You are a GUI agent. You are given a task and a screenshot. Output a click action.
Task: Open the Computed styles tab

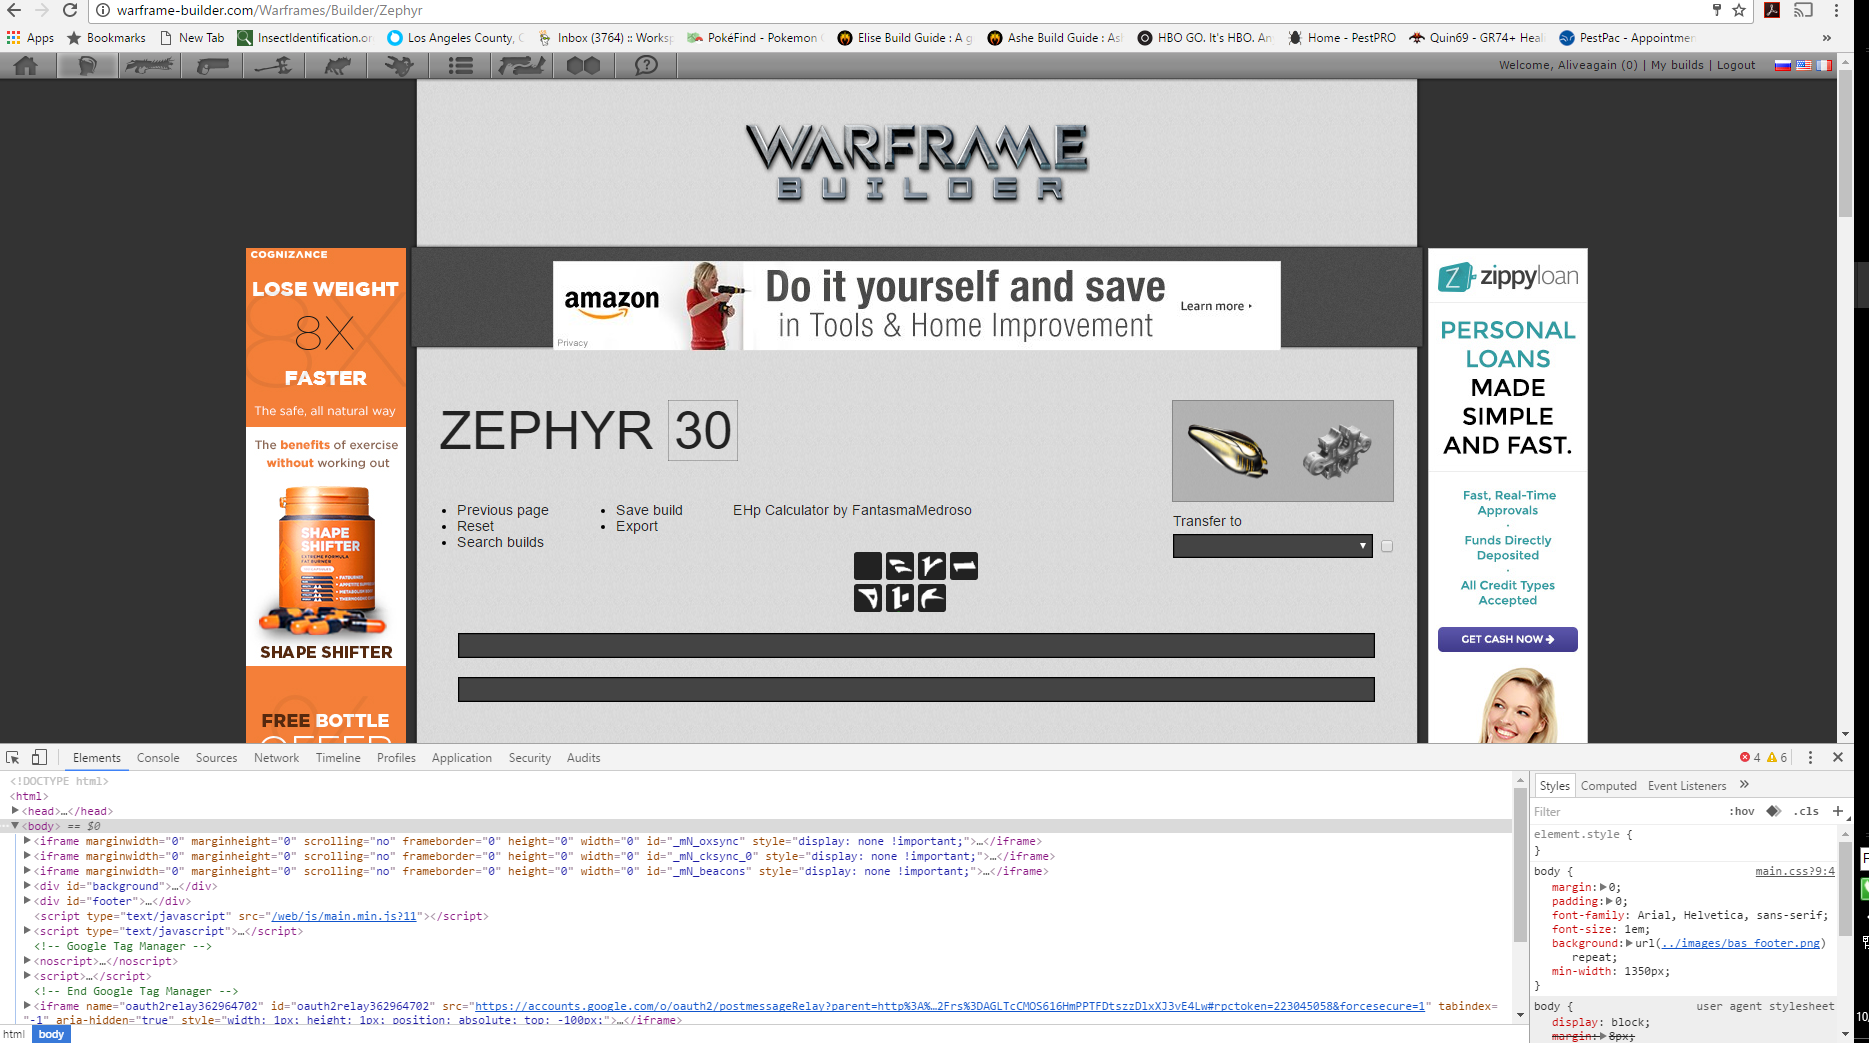coord(1608,786)
